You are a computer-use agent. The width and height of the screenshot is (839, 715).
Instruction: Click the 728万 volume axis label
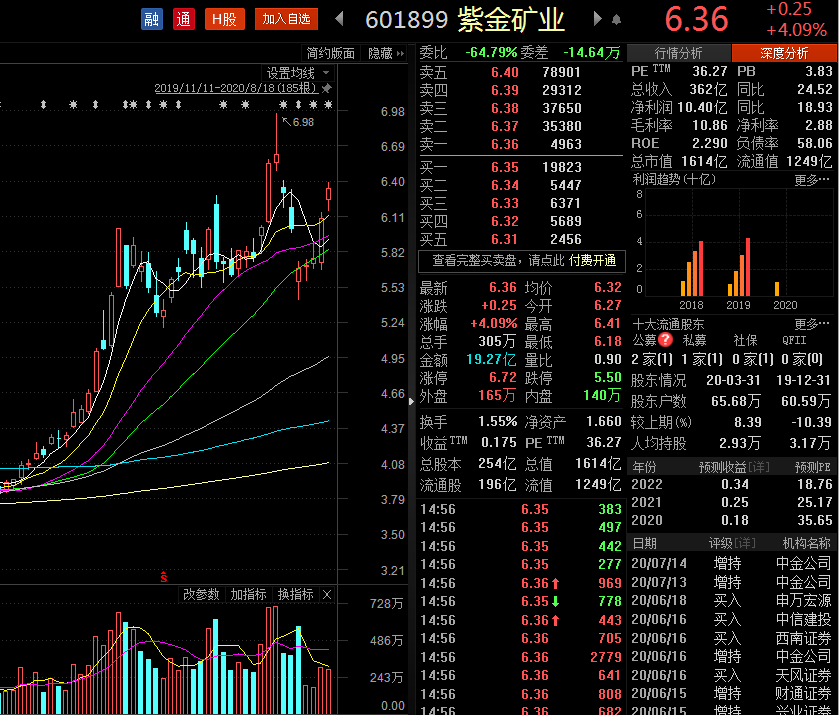click(386, 604)
